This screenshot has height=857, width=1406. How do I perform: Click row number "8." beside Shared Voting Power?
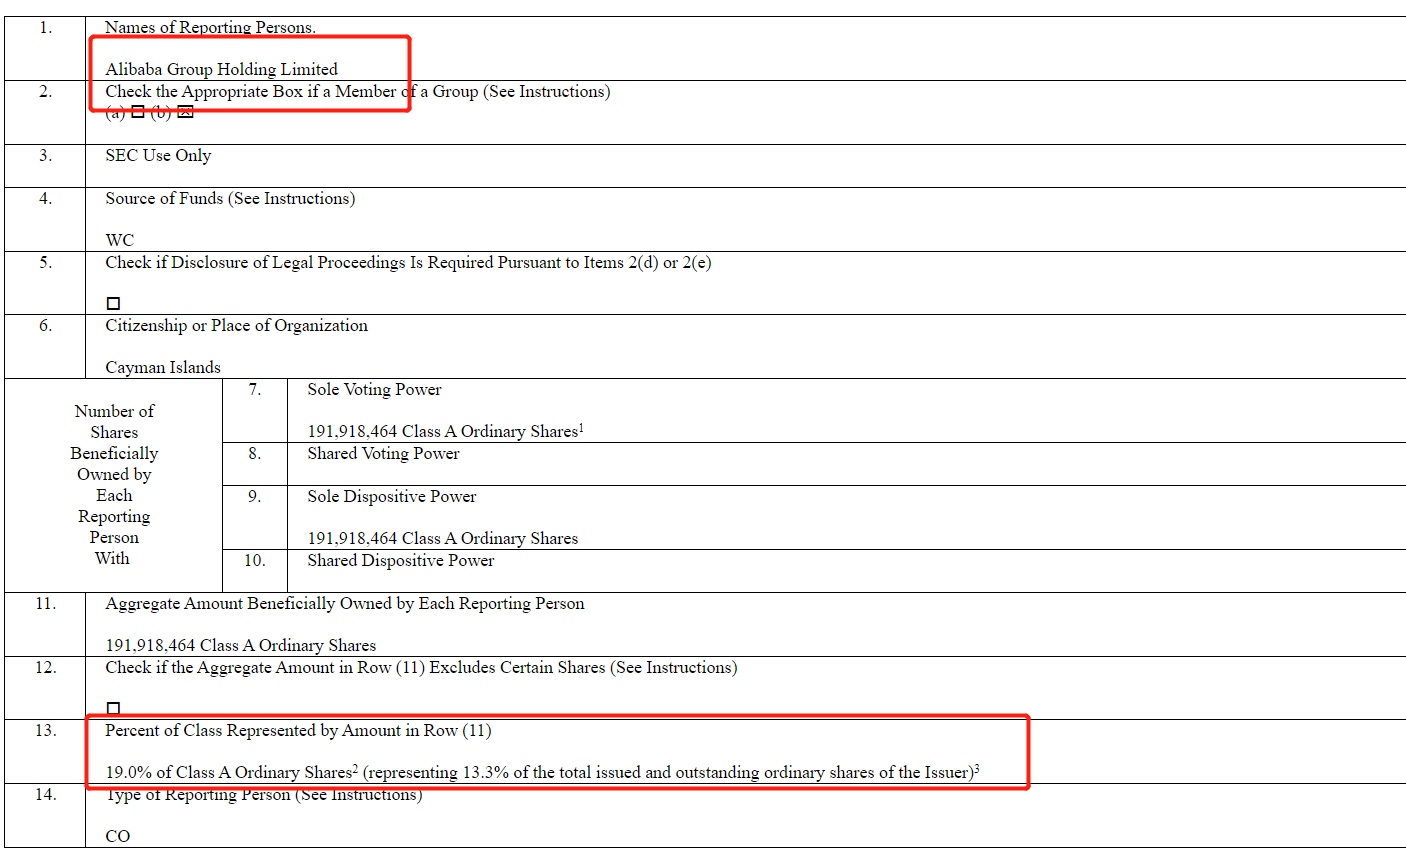[255, 454]
